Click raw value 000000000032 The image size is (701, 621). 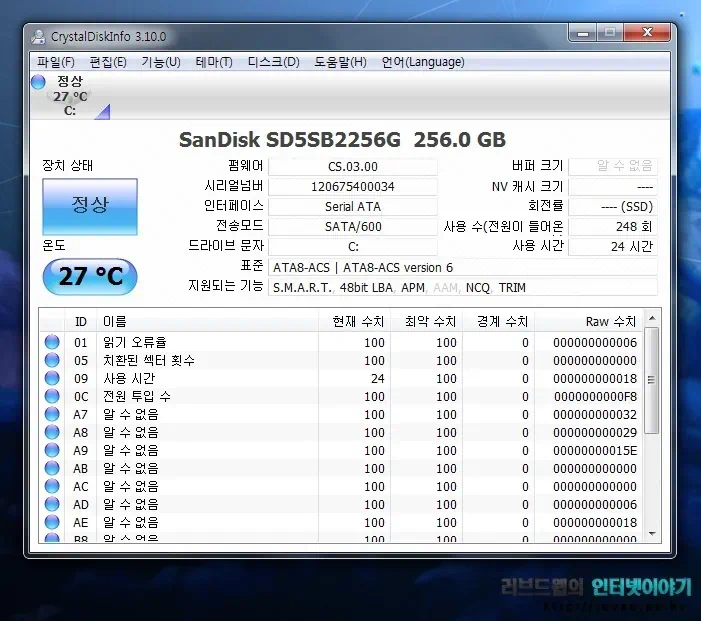595,414
